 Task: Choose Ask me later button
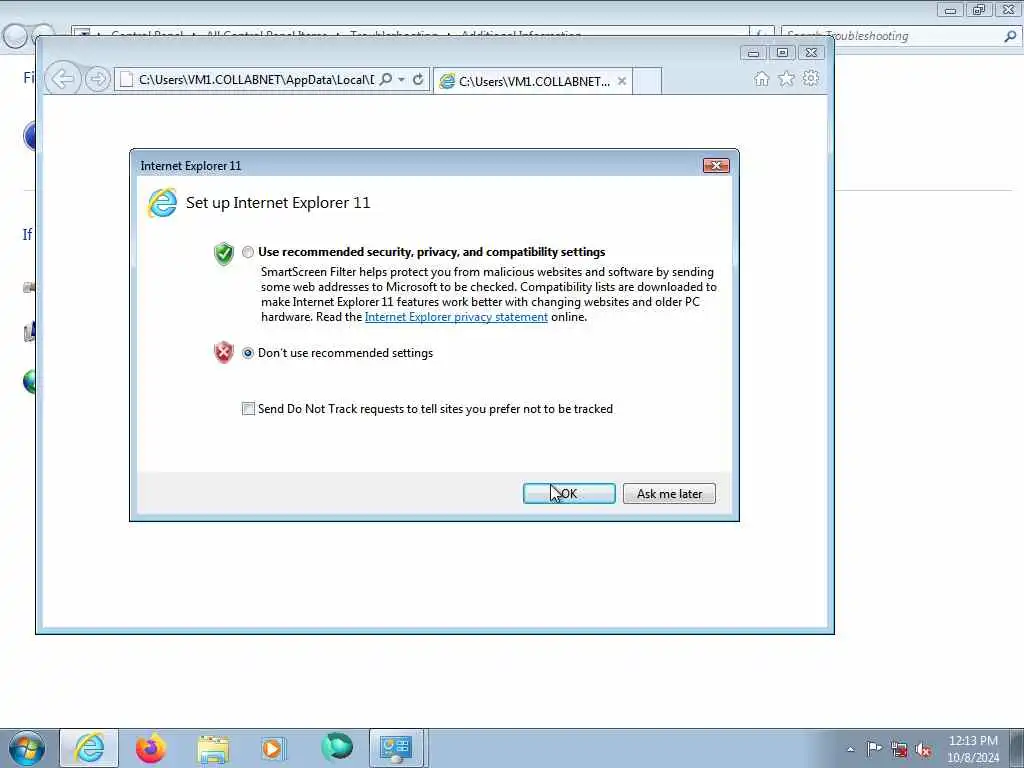tap(669, 494)
